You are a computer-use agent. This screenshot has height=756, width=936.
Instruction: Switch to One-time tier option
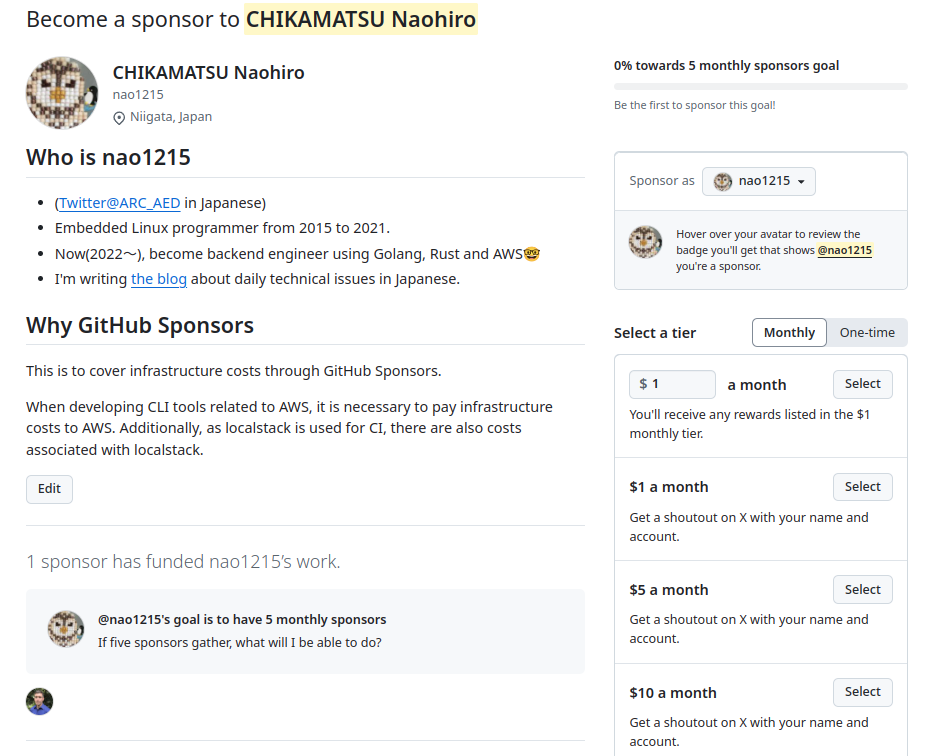867,332
